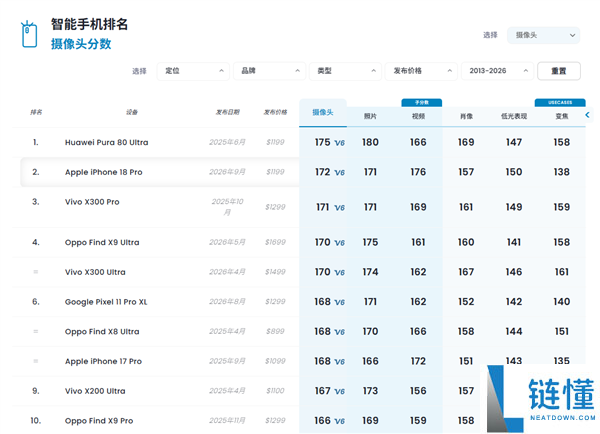Select the 肖像 column tab
The width and height of the screenshot is (600, 434).
click(x=466, y=116)
